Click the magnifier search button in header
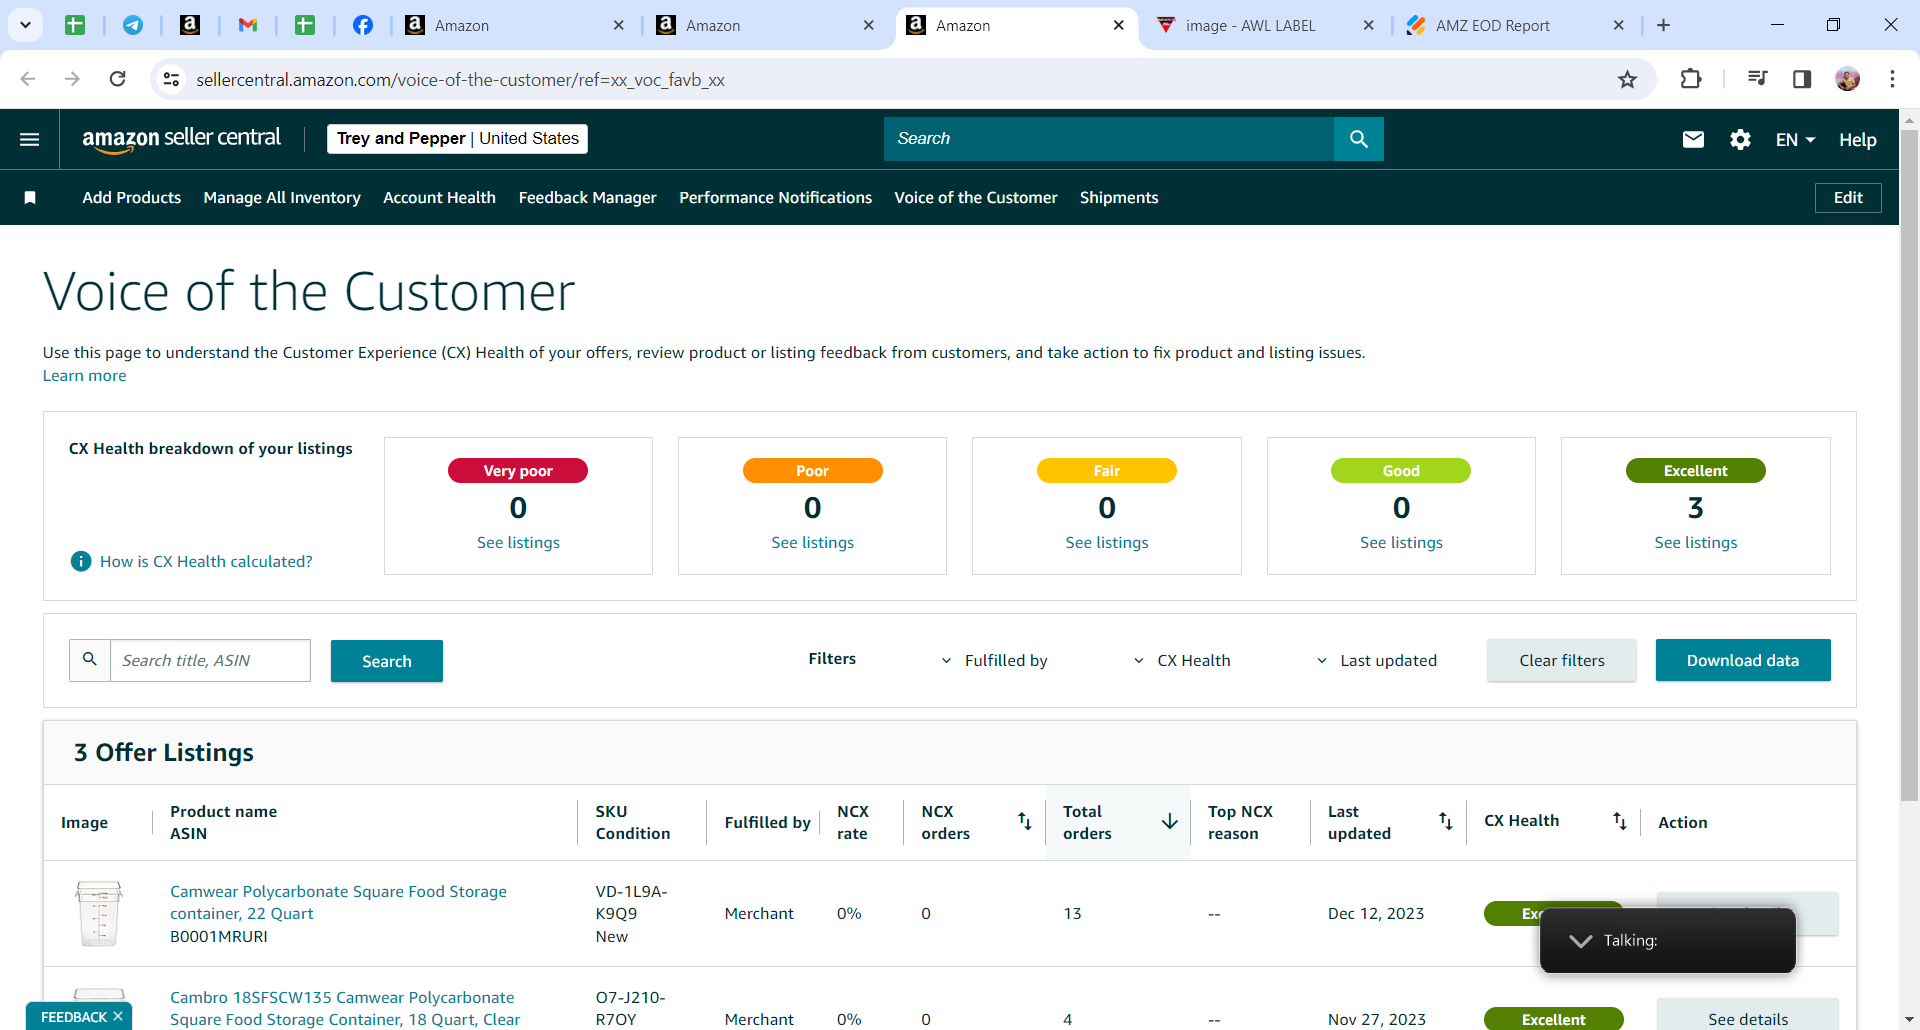The height and width of the screenshot is (1030, 1920). pos(1358,139)
